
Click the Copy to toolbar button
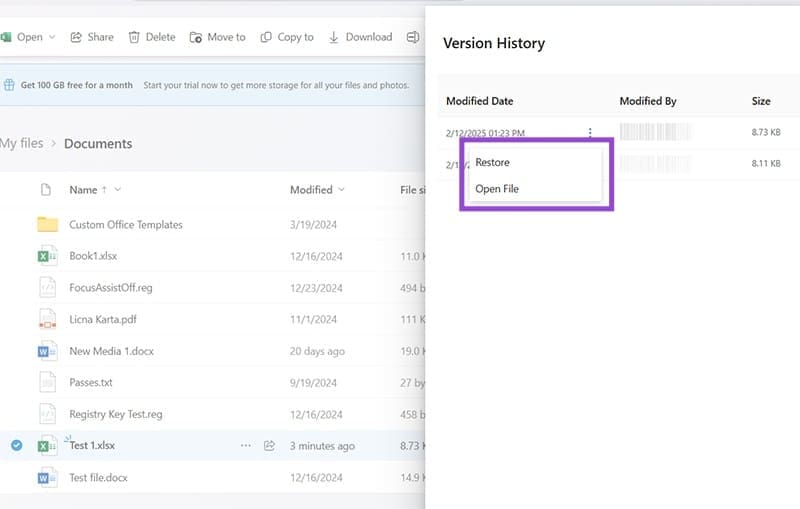pyautogui.click(x=287, y=37)
